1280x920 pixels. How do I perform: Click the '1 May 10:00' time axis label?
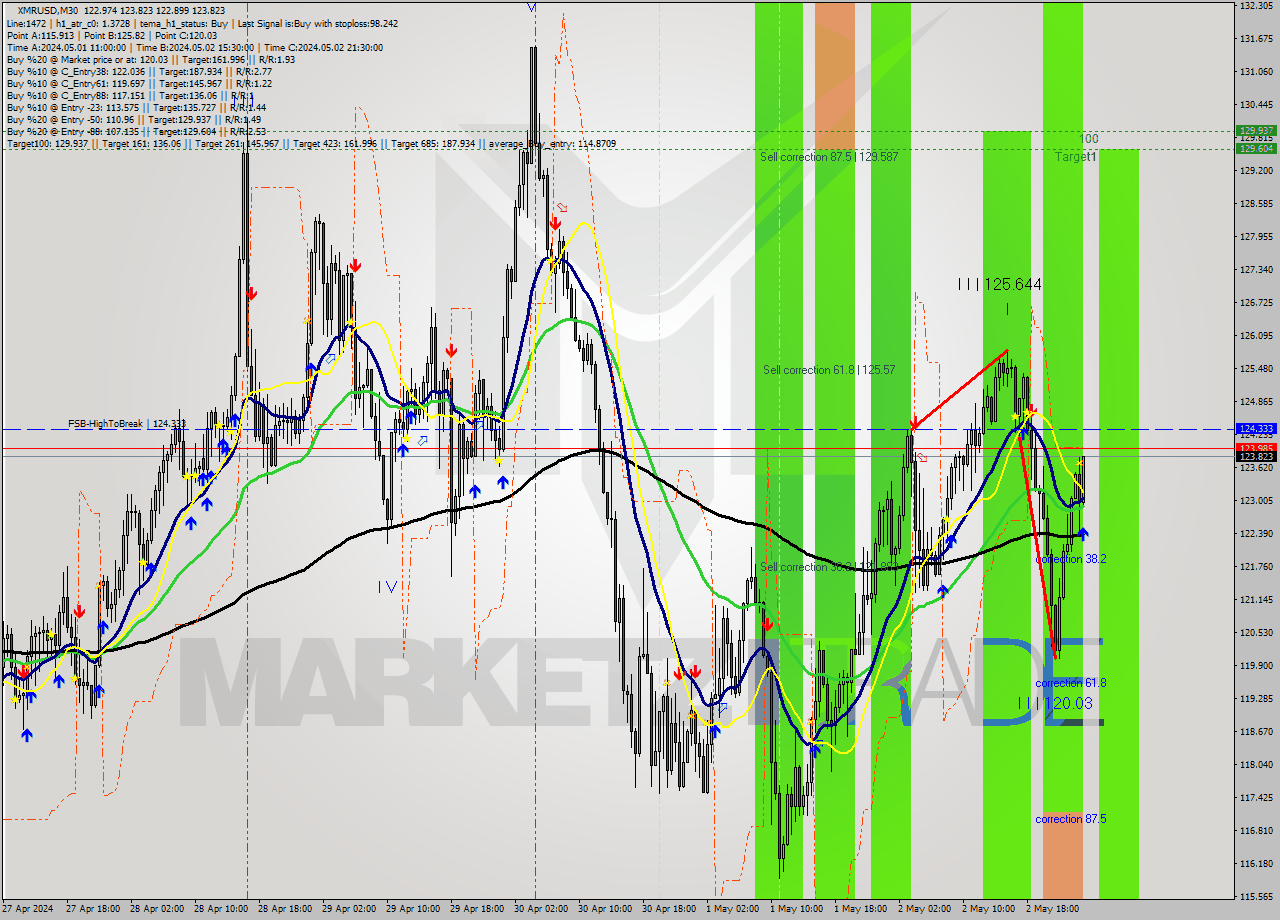796,910
